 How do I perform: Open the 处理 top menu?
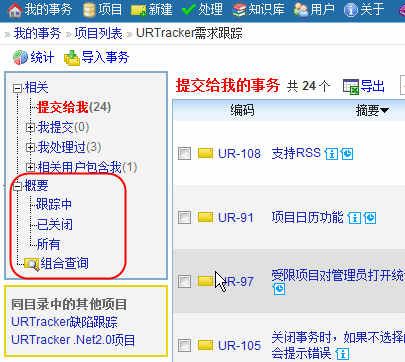[x=210, y=10]
